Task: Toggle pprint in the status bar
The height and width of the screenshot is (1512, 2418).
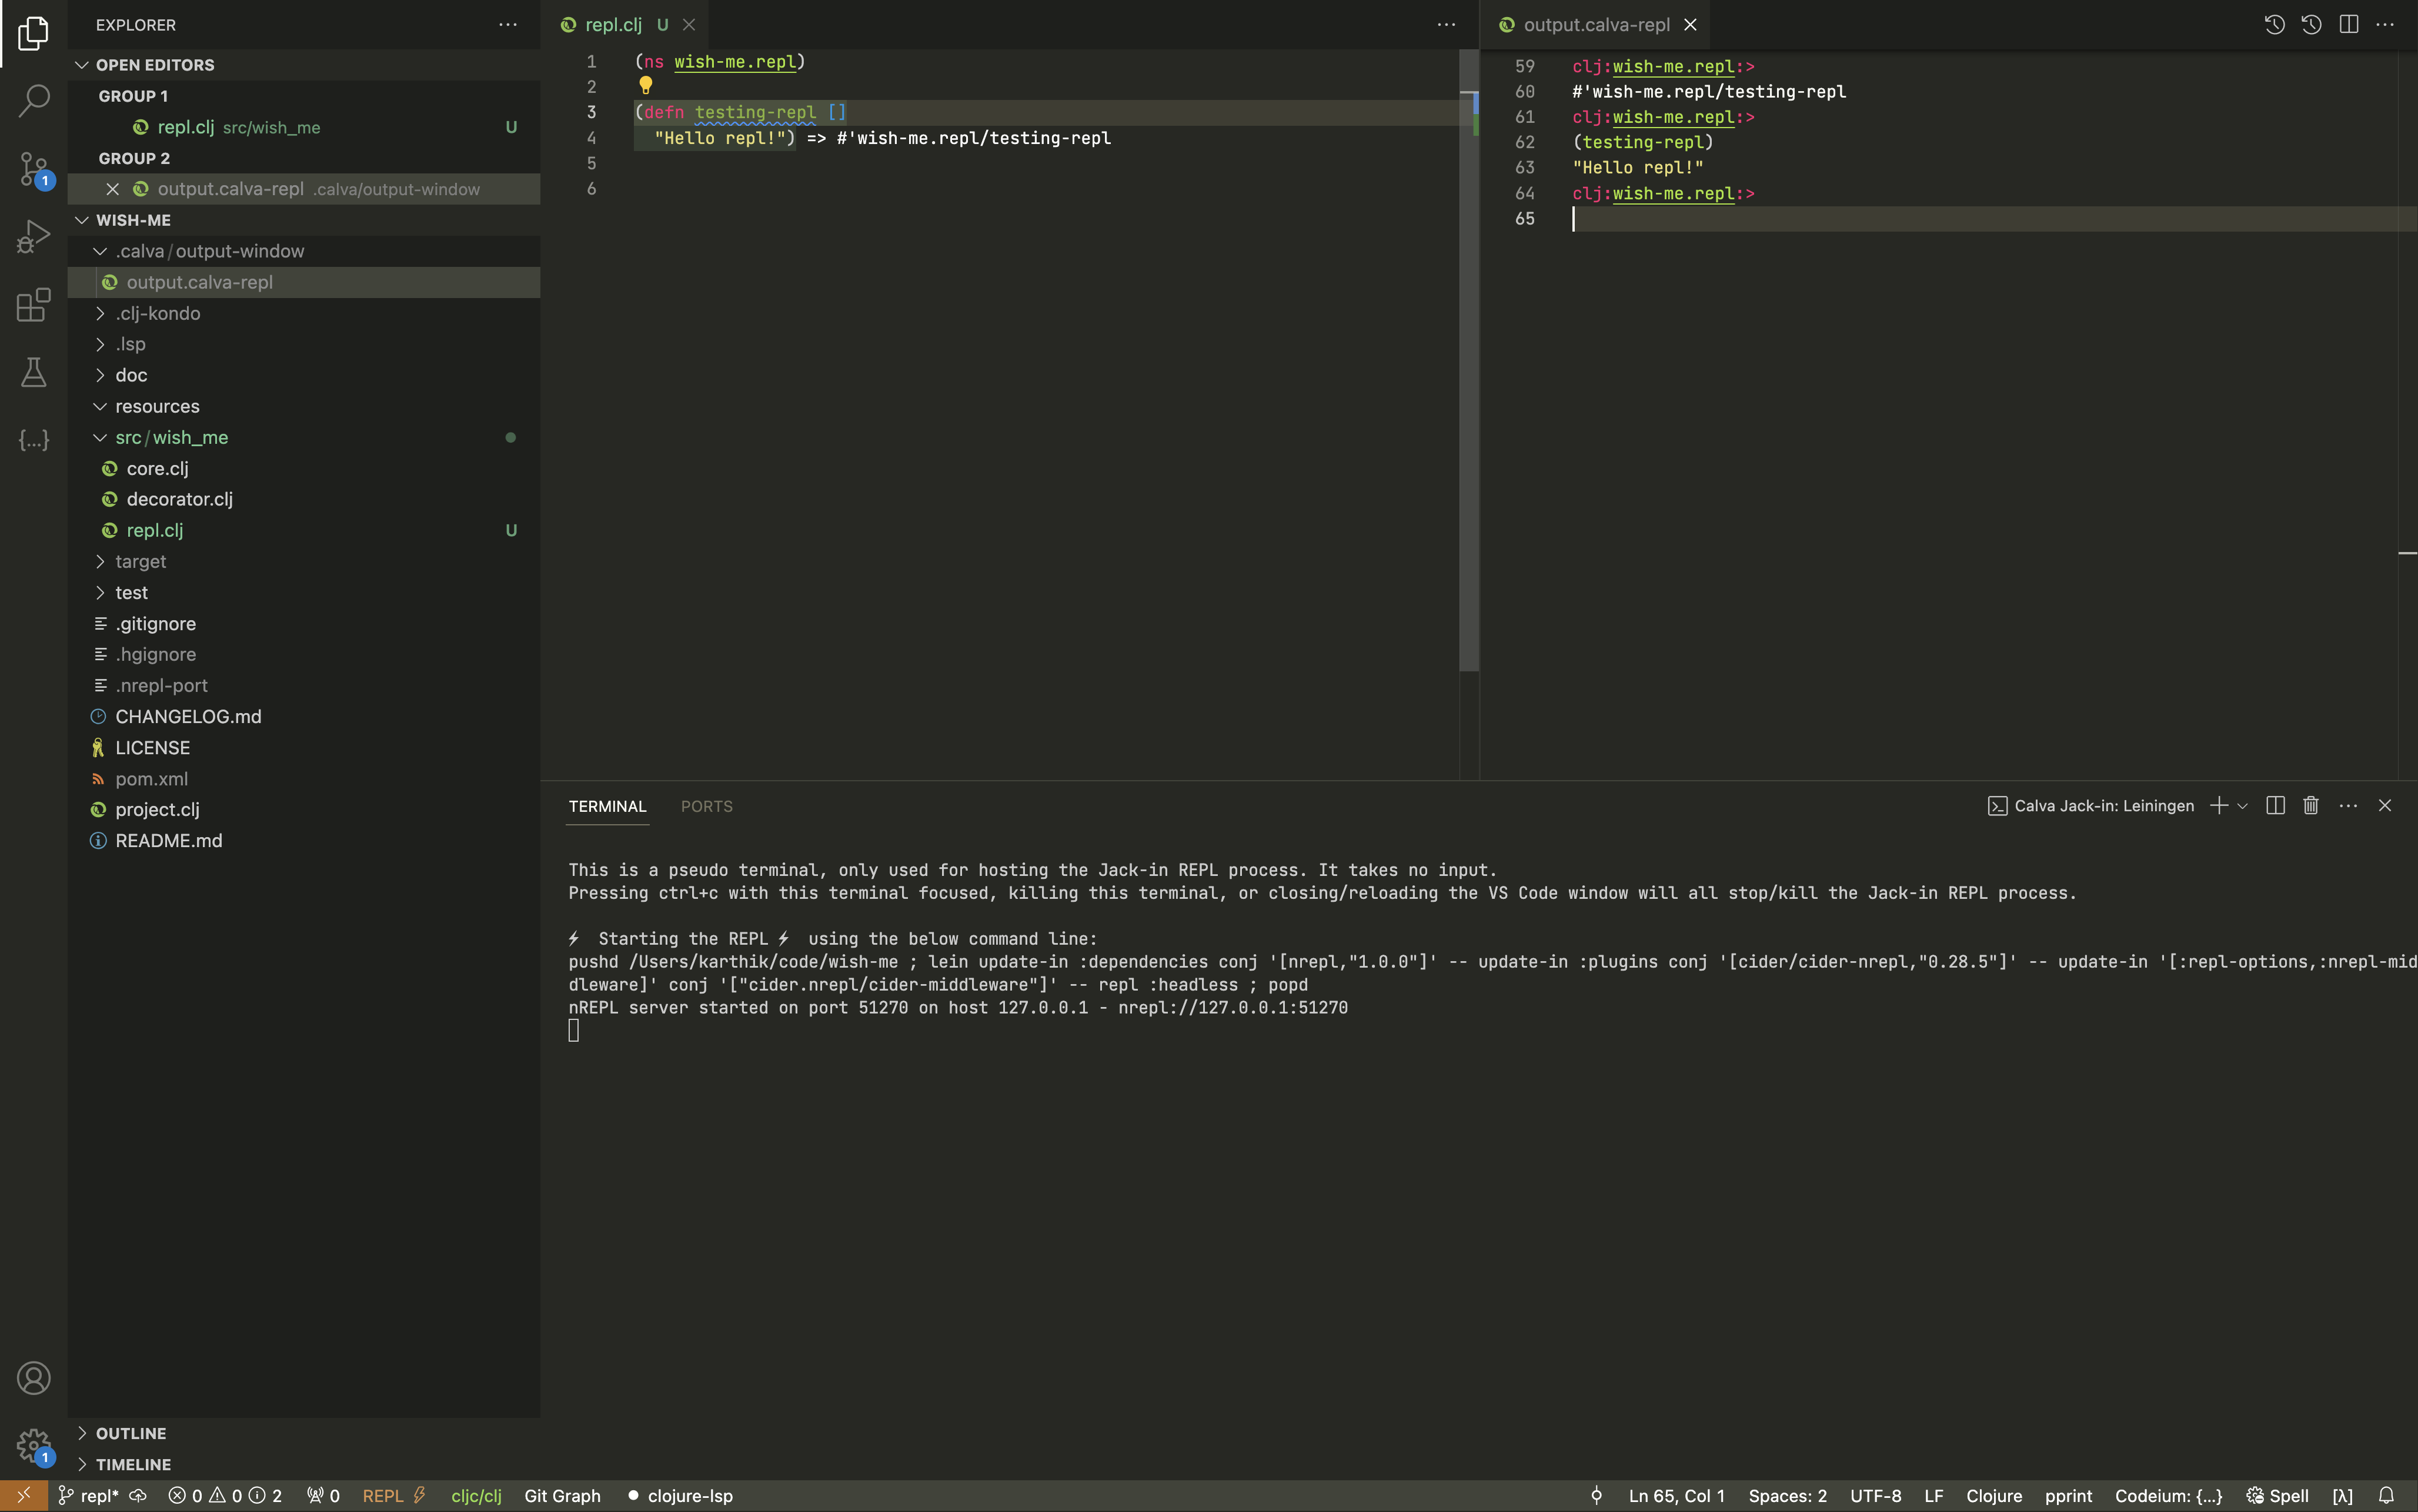Action: tap(2068, 1496)
